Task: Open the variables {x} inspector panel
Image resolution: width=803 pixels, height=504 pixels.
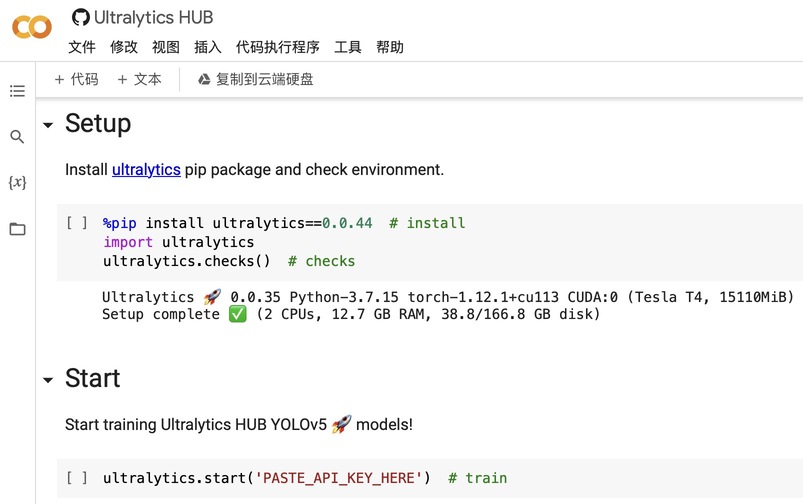Action: pos(17,183)
